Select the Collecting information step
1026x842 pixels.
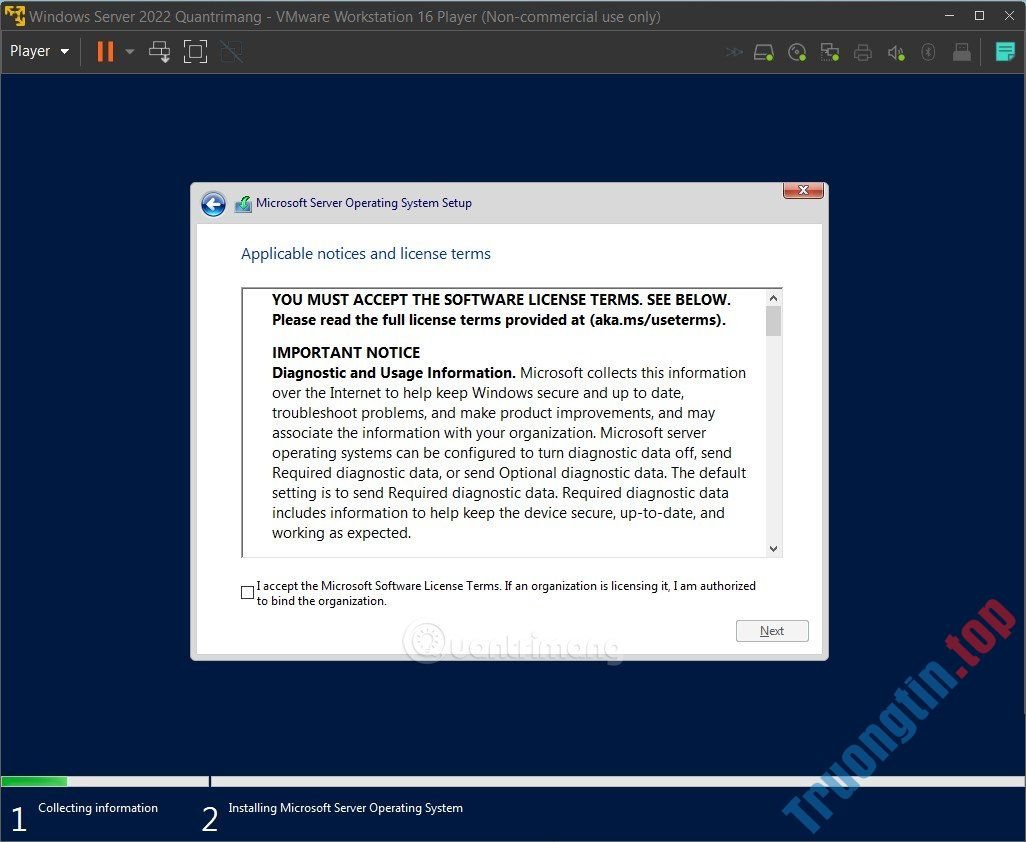click(98, 808)
